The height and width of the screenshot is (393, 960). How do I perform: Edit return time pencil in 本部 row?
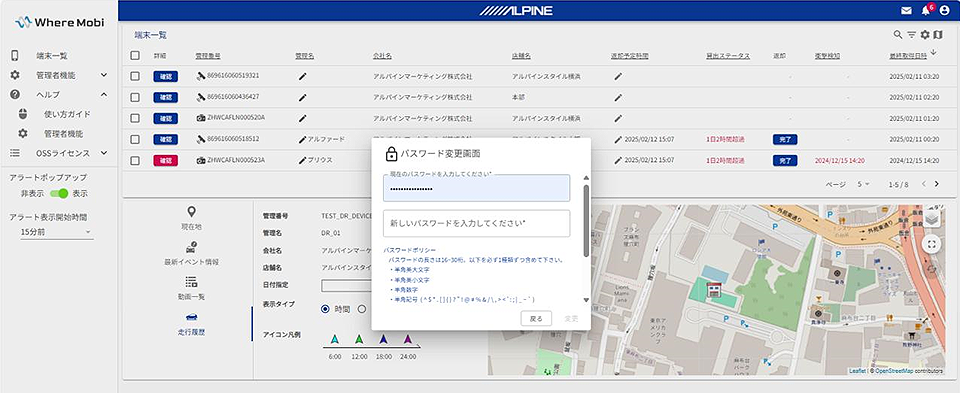pyautogui.click(x=618, y=97)
